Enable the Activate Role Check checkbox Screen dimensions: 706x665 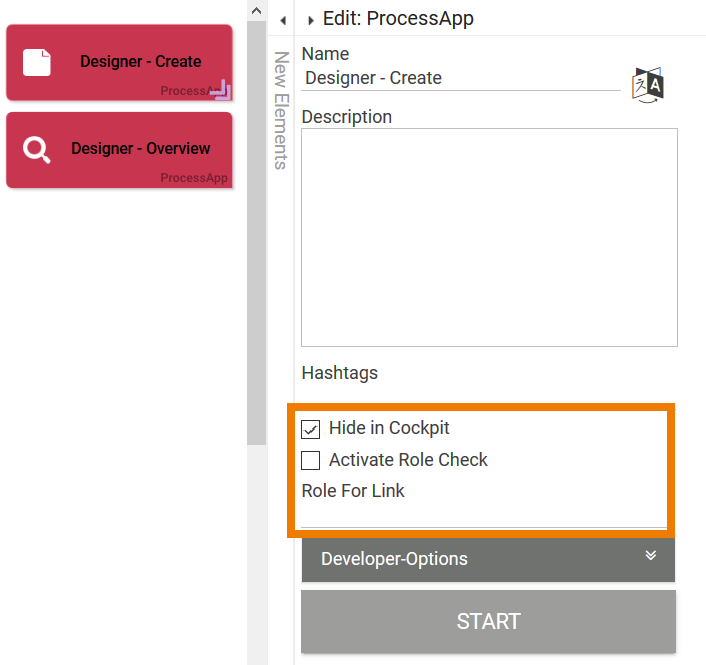(311, 461)
